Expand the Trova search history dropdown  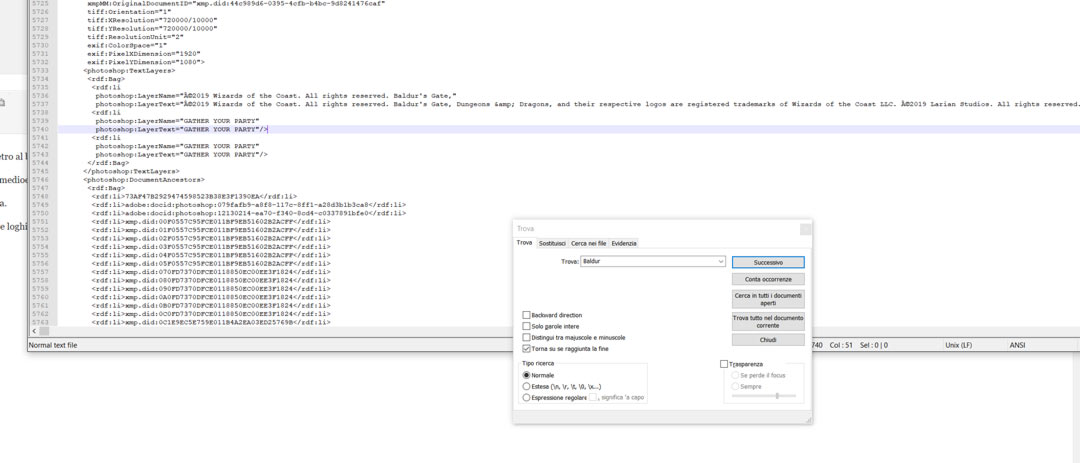(x=720, y=262)
